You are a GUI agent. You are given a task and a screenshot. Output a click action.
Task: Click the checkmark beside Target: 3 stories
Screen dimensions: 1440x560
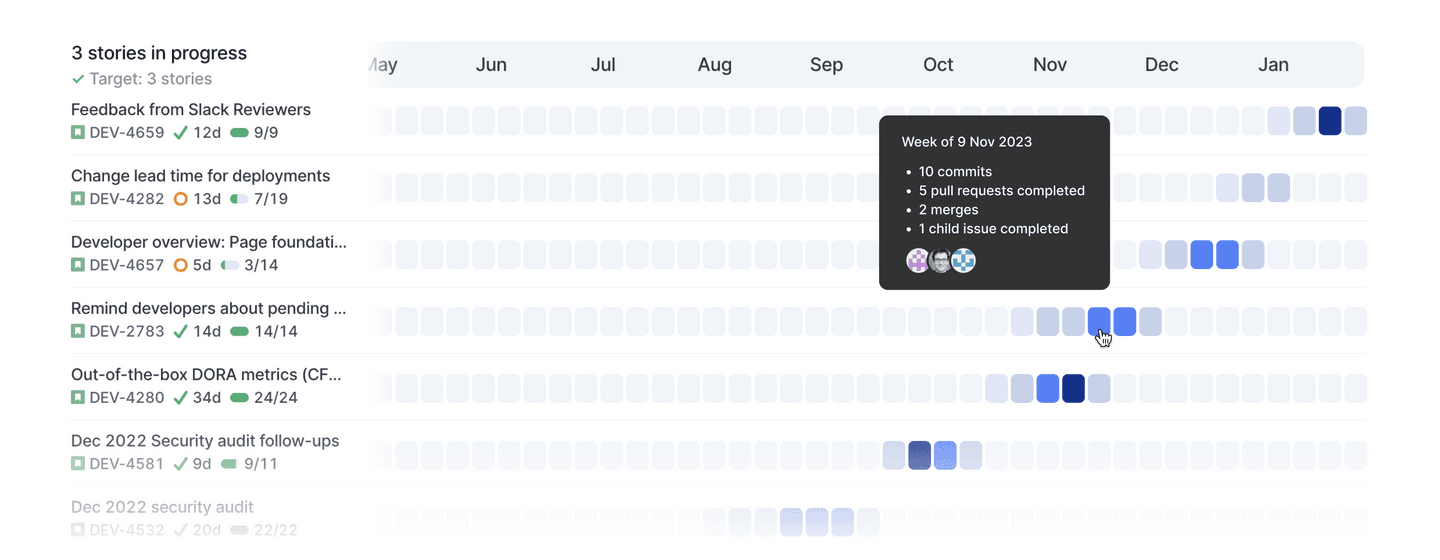(78, 79)
